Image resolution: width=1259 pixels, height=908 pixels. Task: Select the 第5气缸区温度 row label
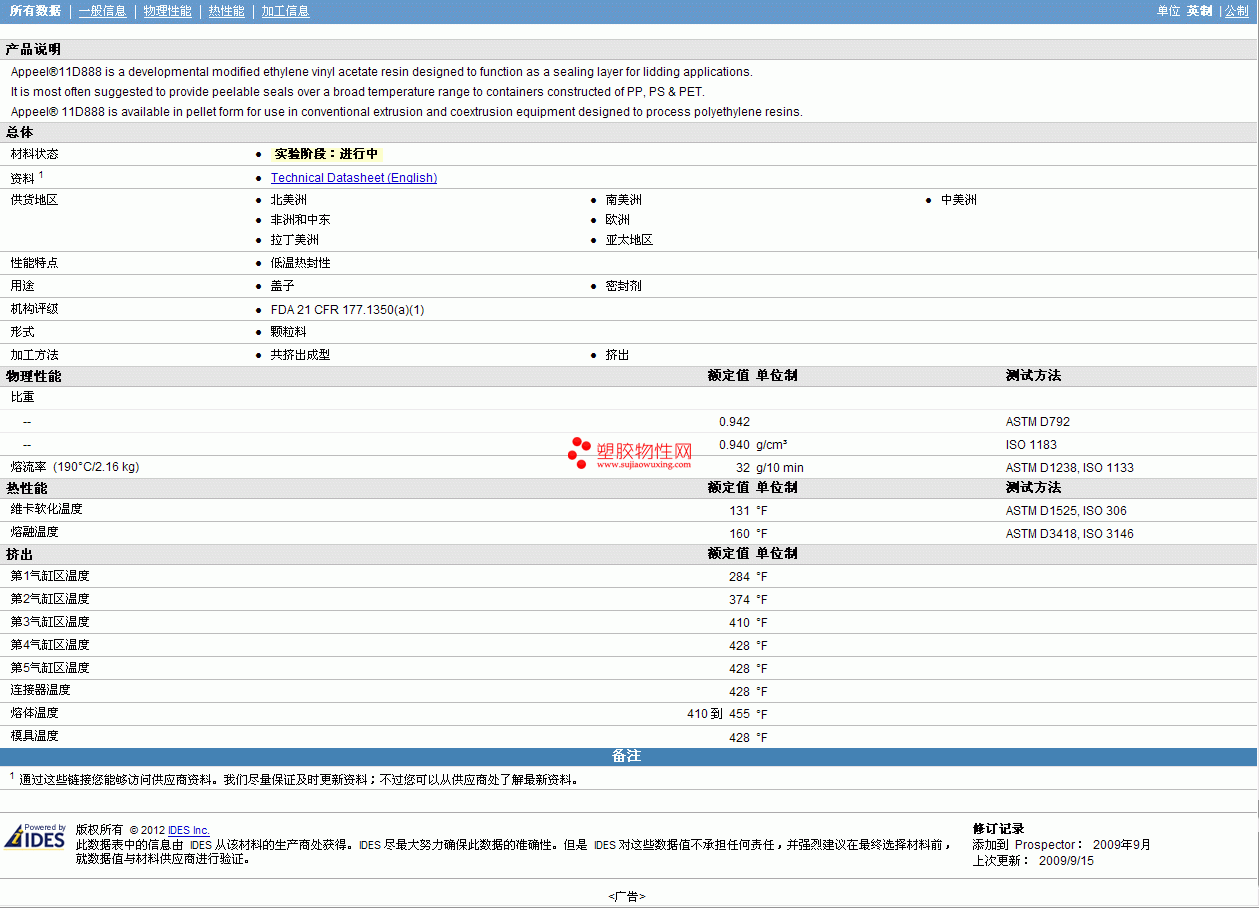click(50, 668)
